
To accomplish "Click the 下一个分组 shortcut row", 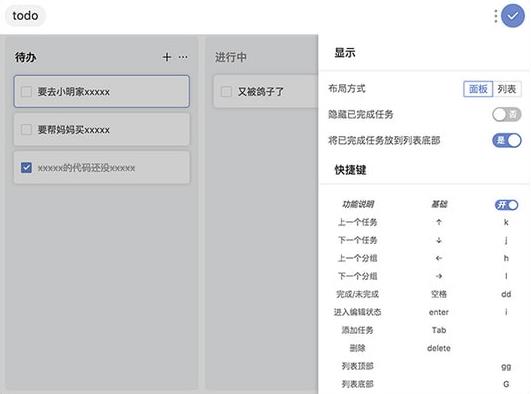I will (425, 276).
